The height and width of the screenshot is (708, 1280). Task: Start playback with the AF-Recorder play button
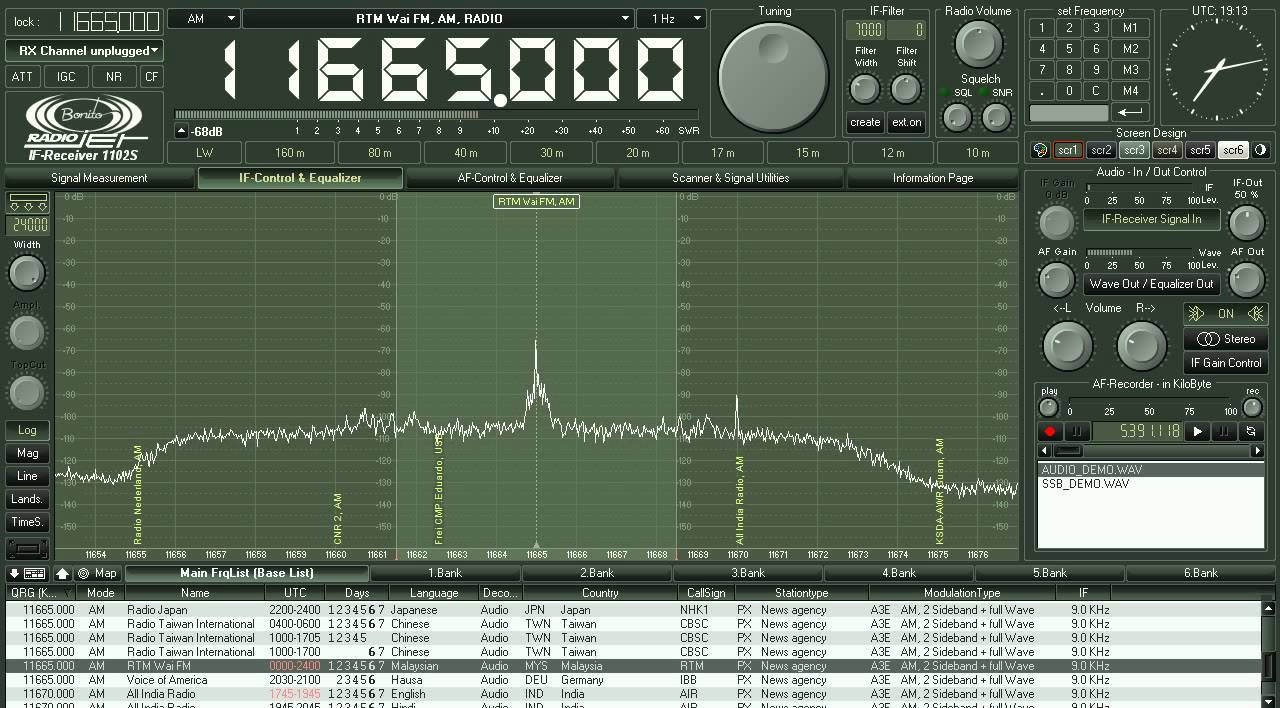tap(1197, 432)
